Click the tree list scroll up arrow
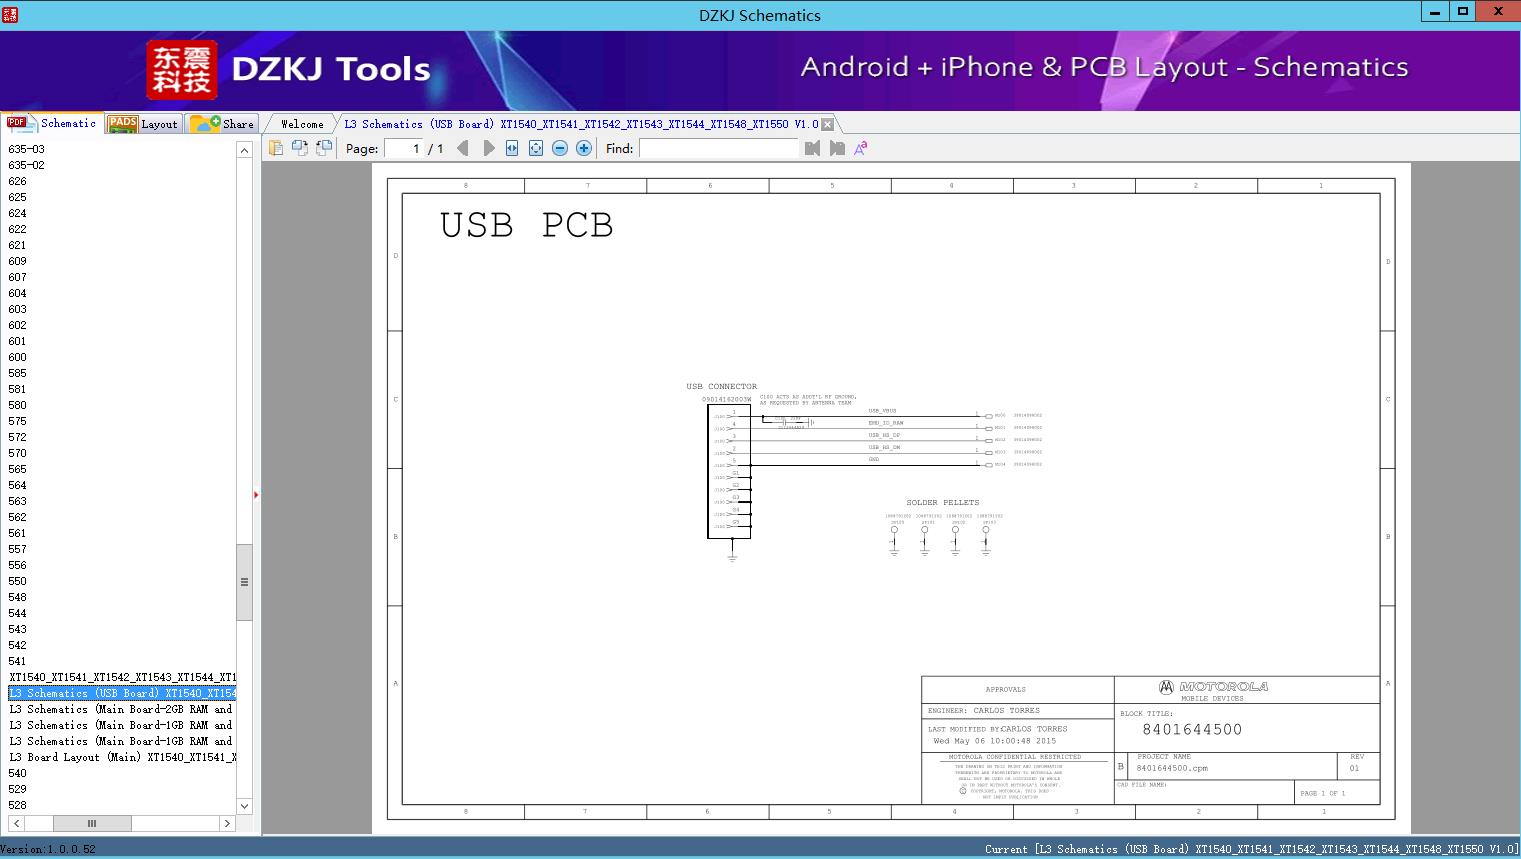Image resolution: width=1521 pixels, height=859 pixels. (x=244, y=150)
